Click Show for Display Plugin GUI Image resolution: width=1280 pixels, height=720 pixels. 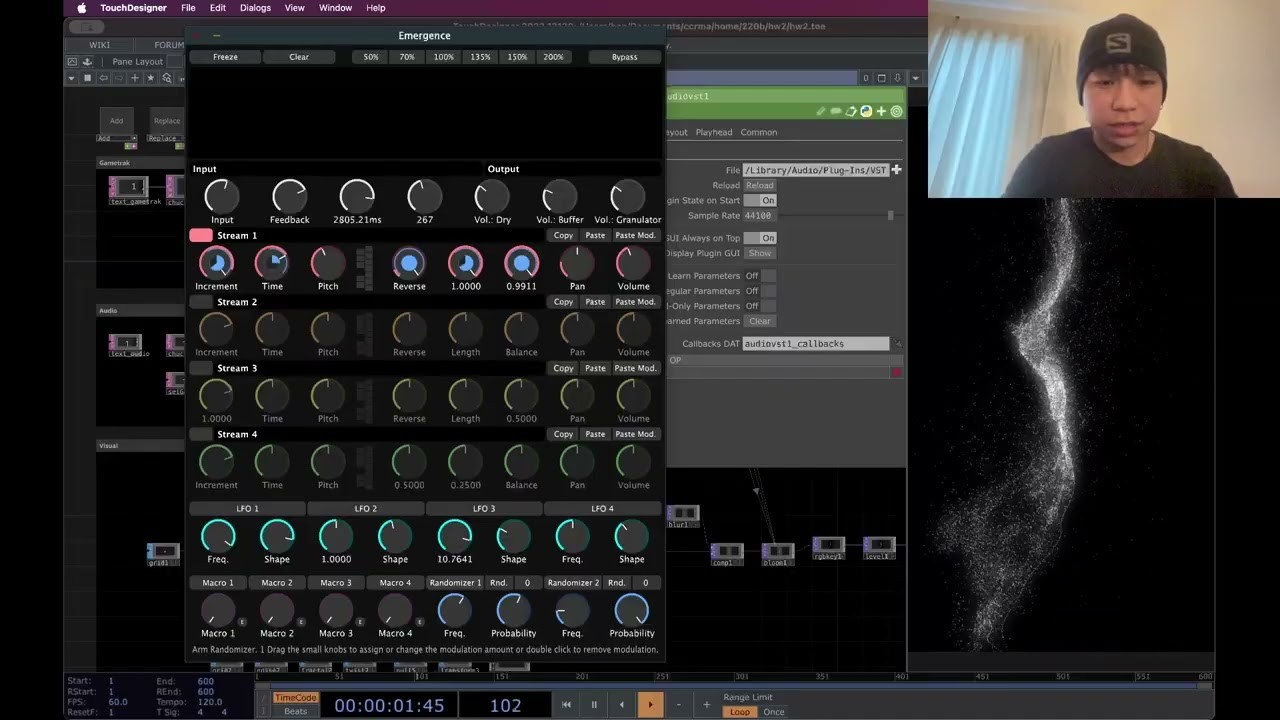[760, 253]
